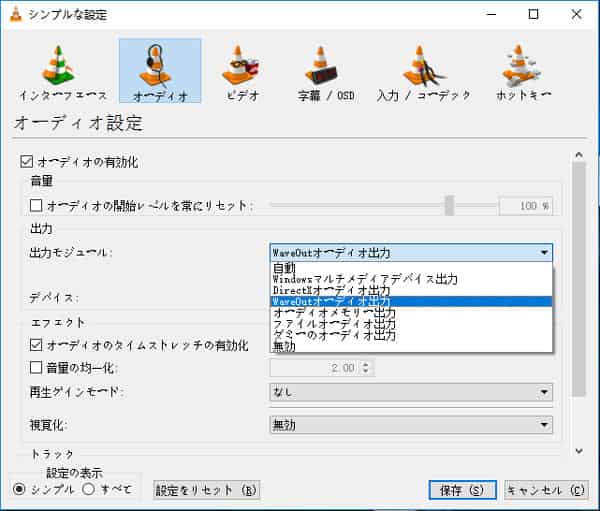
Task: Click the エフェクト section heading
Action: click(58, 323)
